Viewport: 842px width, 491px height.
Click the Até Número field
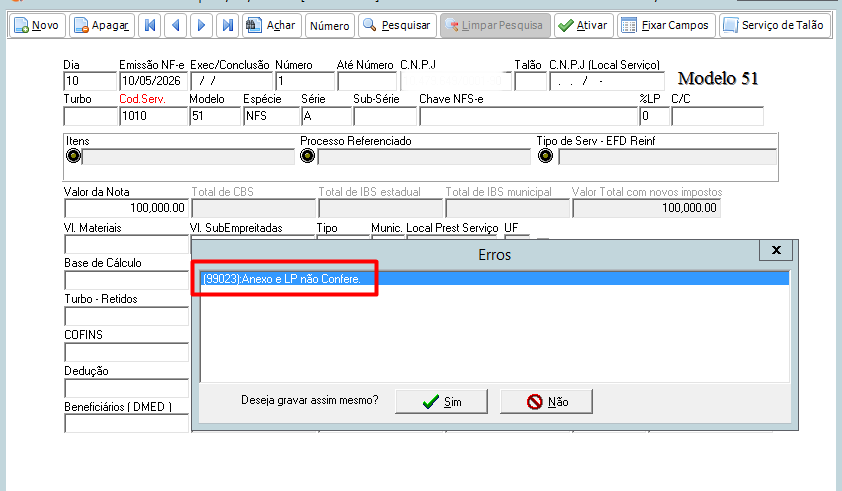pos(367,81)
